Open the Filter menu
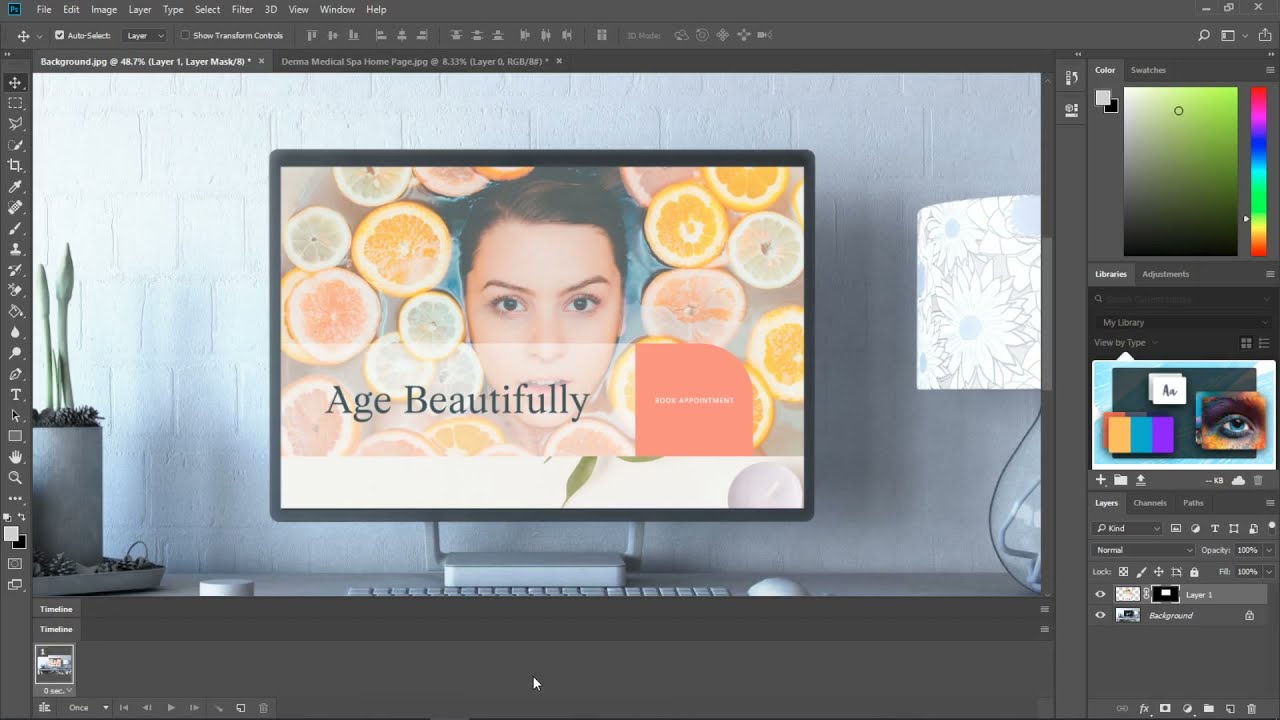1280x720 pixels. (x=242, y=9)
